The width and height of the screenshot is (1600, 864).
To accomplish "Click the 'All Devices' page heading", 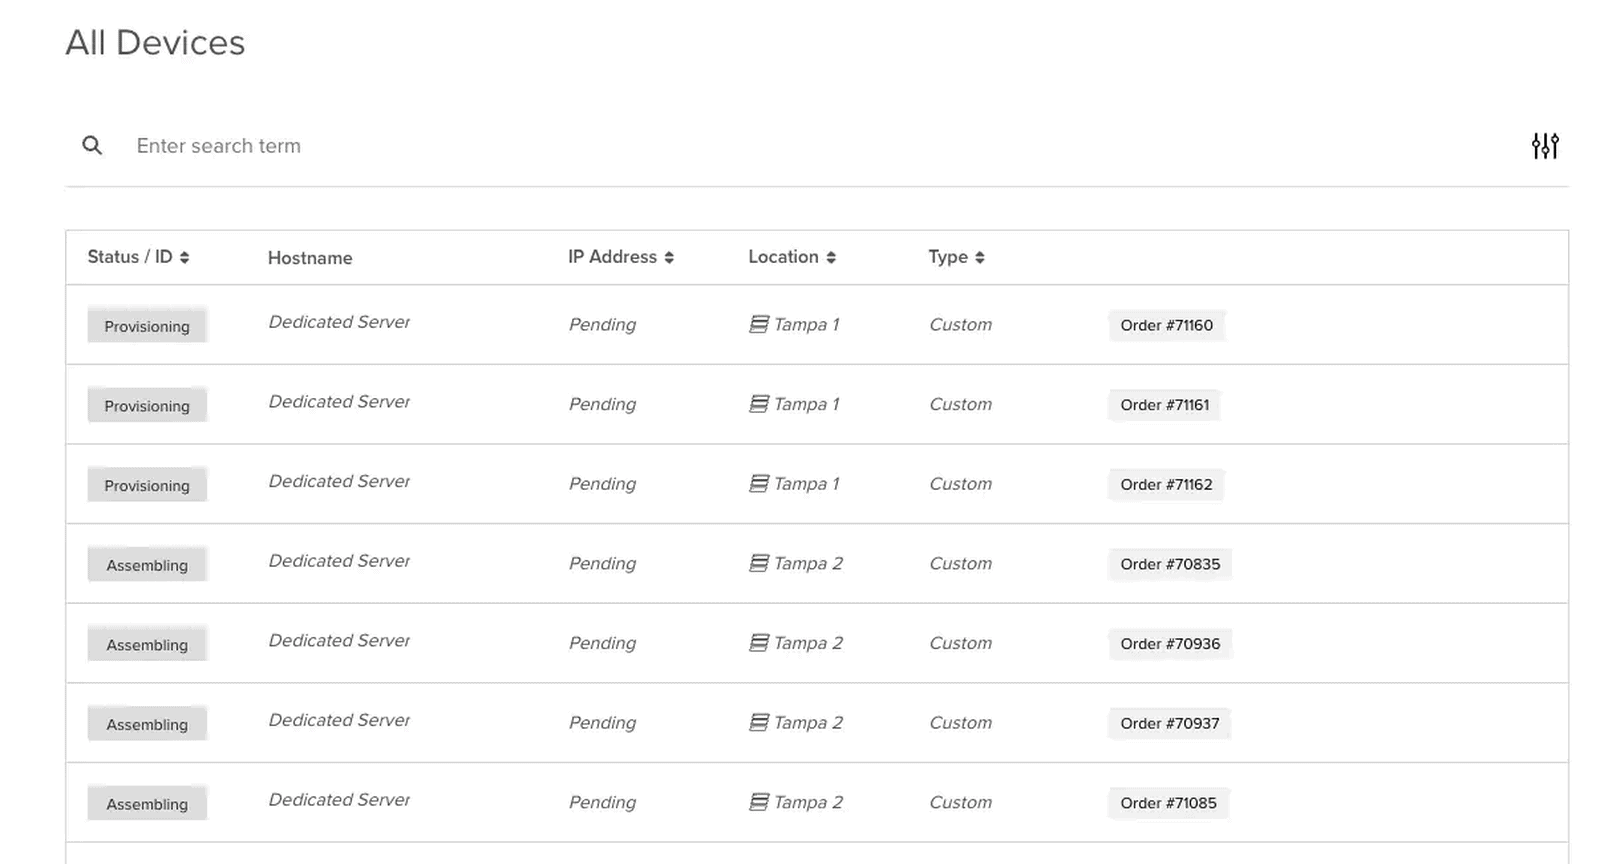I will tap(155, 43).
